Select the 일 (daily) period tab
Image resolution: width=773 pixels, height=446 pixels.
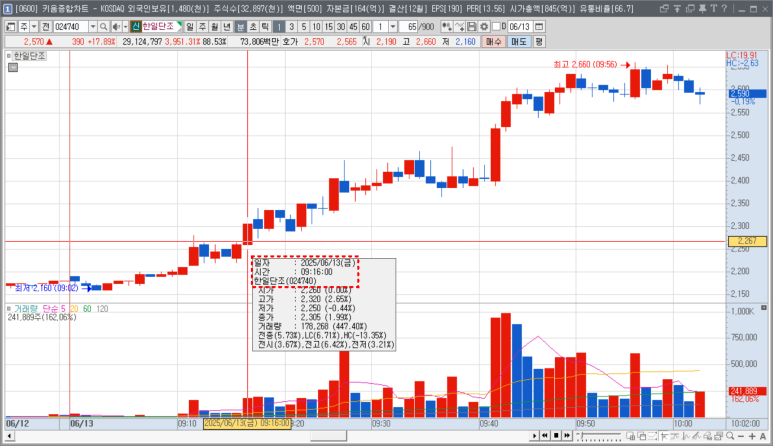[x=190, y=27]
